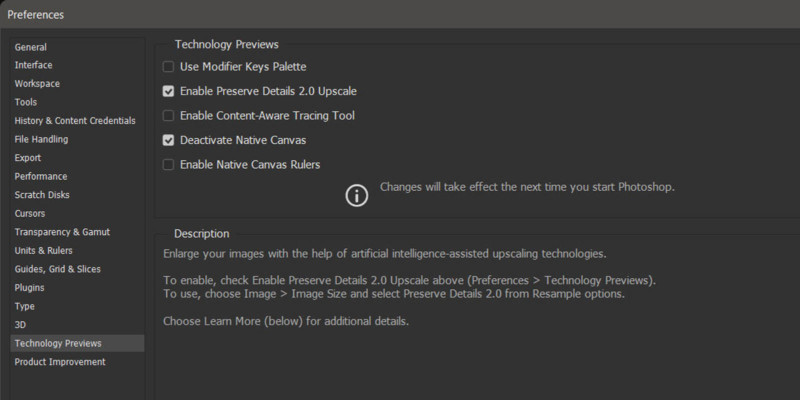Open Guides, Grid & Slices preferences
The width and height of the screenshot is (800, 400).
(x=58, y=269)
